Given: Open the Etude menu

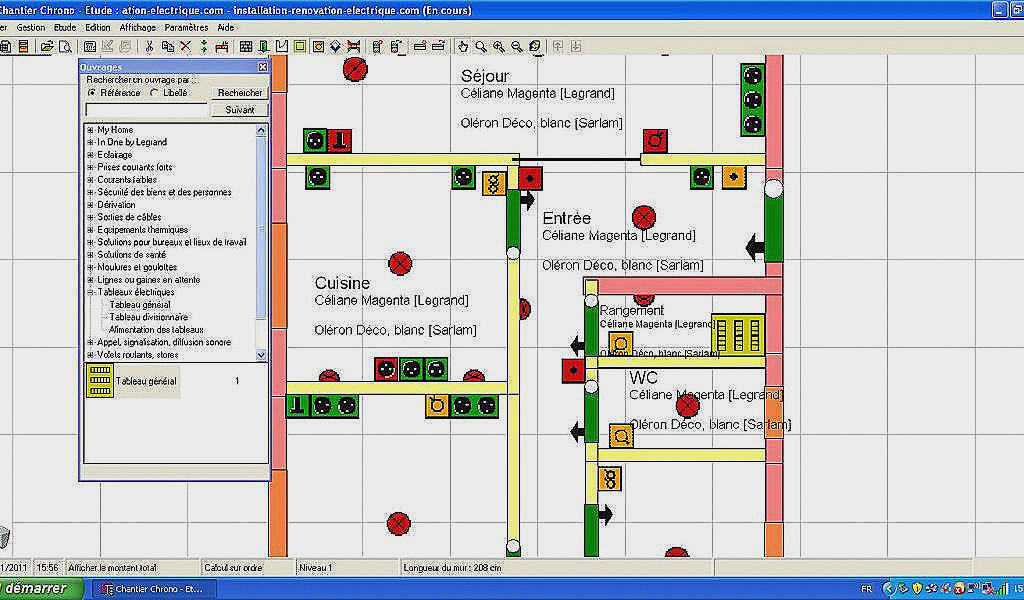Looking at the screenshot, I should click(65, 27).
